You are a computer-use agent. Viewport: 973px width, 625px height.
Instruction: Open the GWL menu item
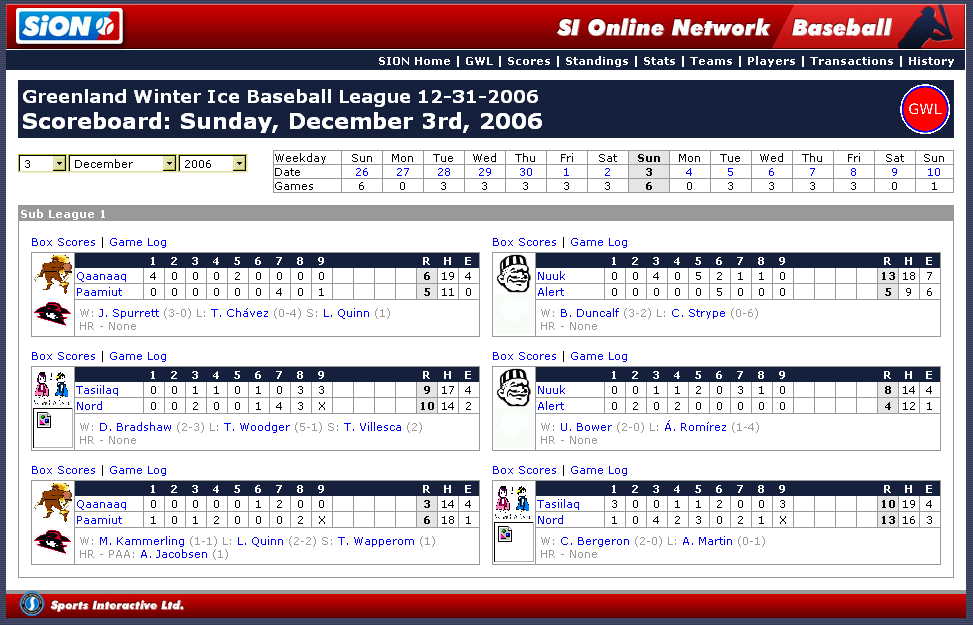point(478,61)
